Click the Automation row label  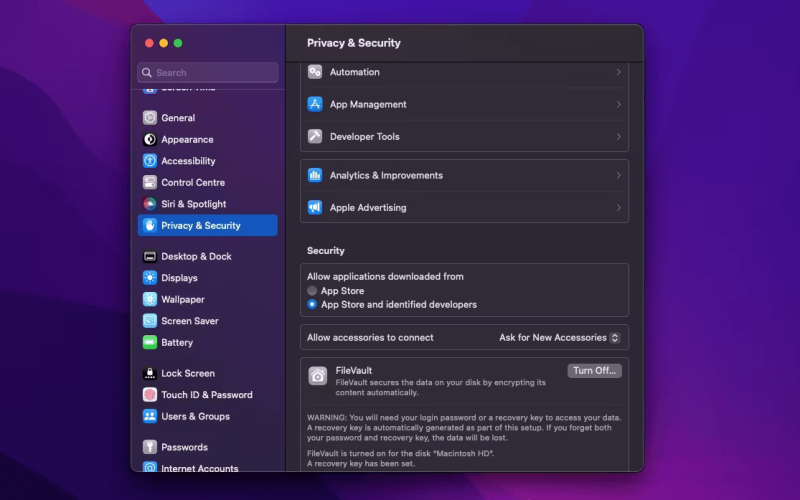(x=355, y=72)
